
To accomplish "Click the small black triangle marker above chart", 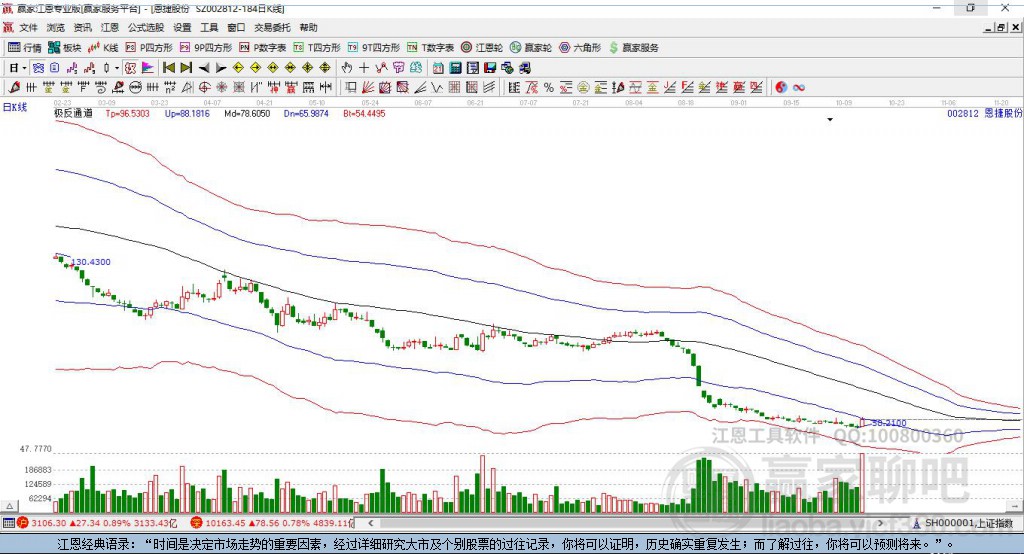I will pos(830,120).
